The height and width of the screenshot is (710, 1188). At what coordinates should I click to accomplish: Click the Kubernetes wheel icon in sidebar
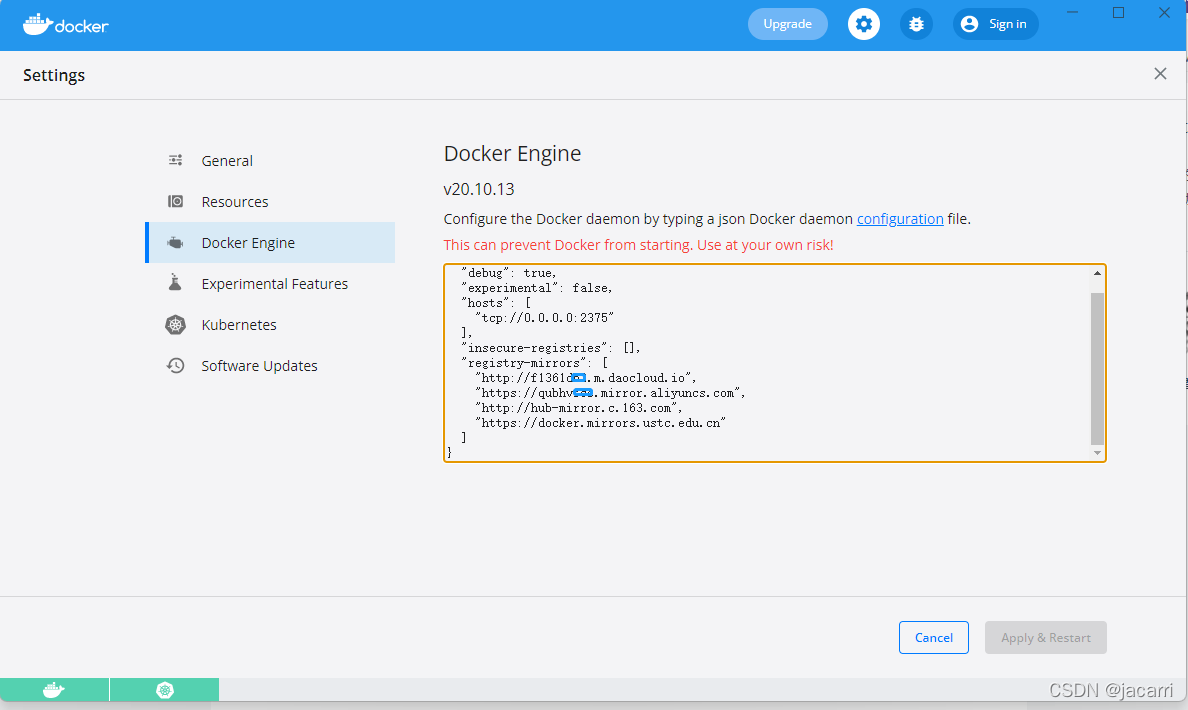175,324
